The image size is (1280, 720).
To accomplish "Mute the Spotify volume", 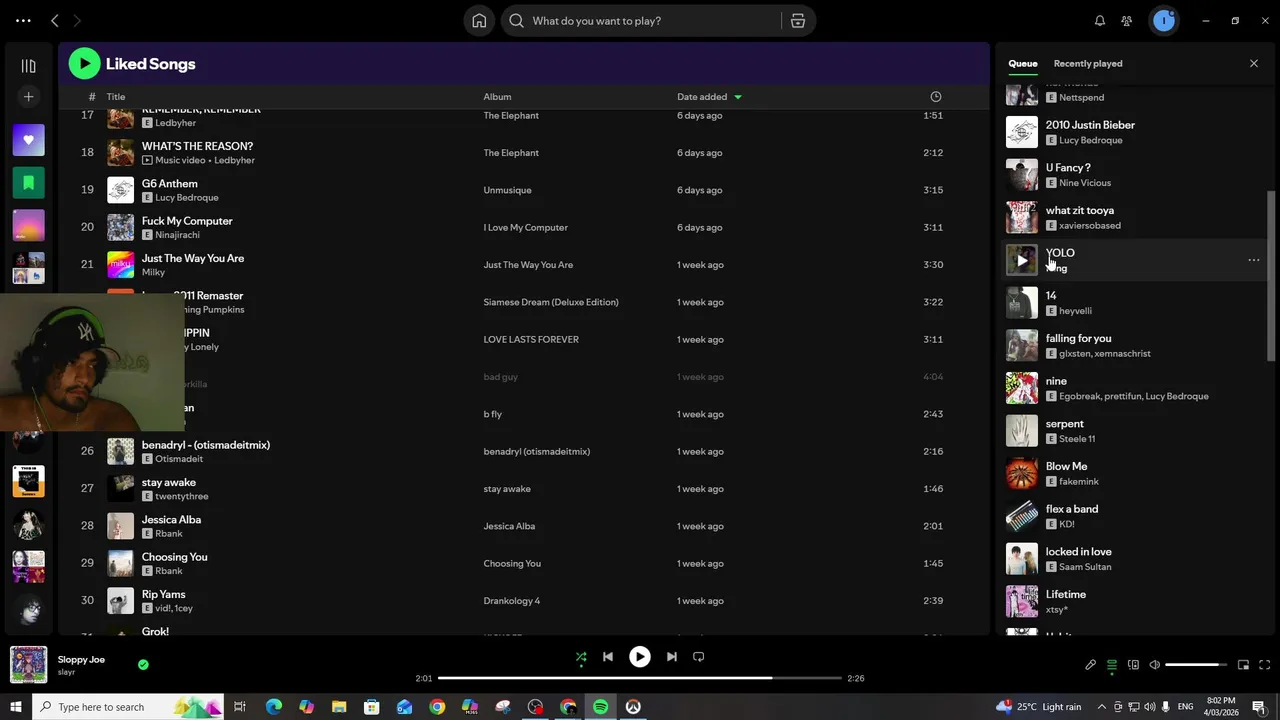I will (1154, 665).
